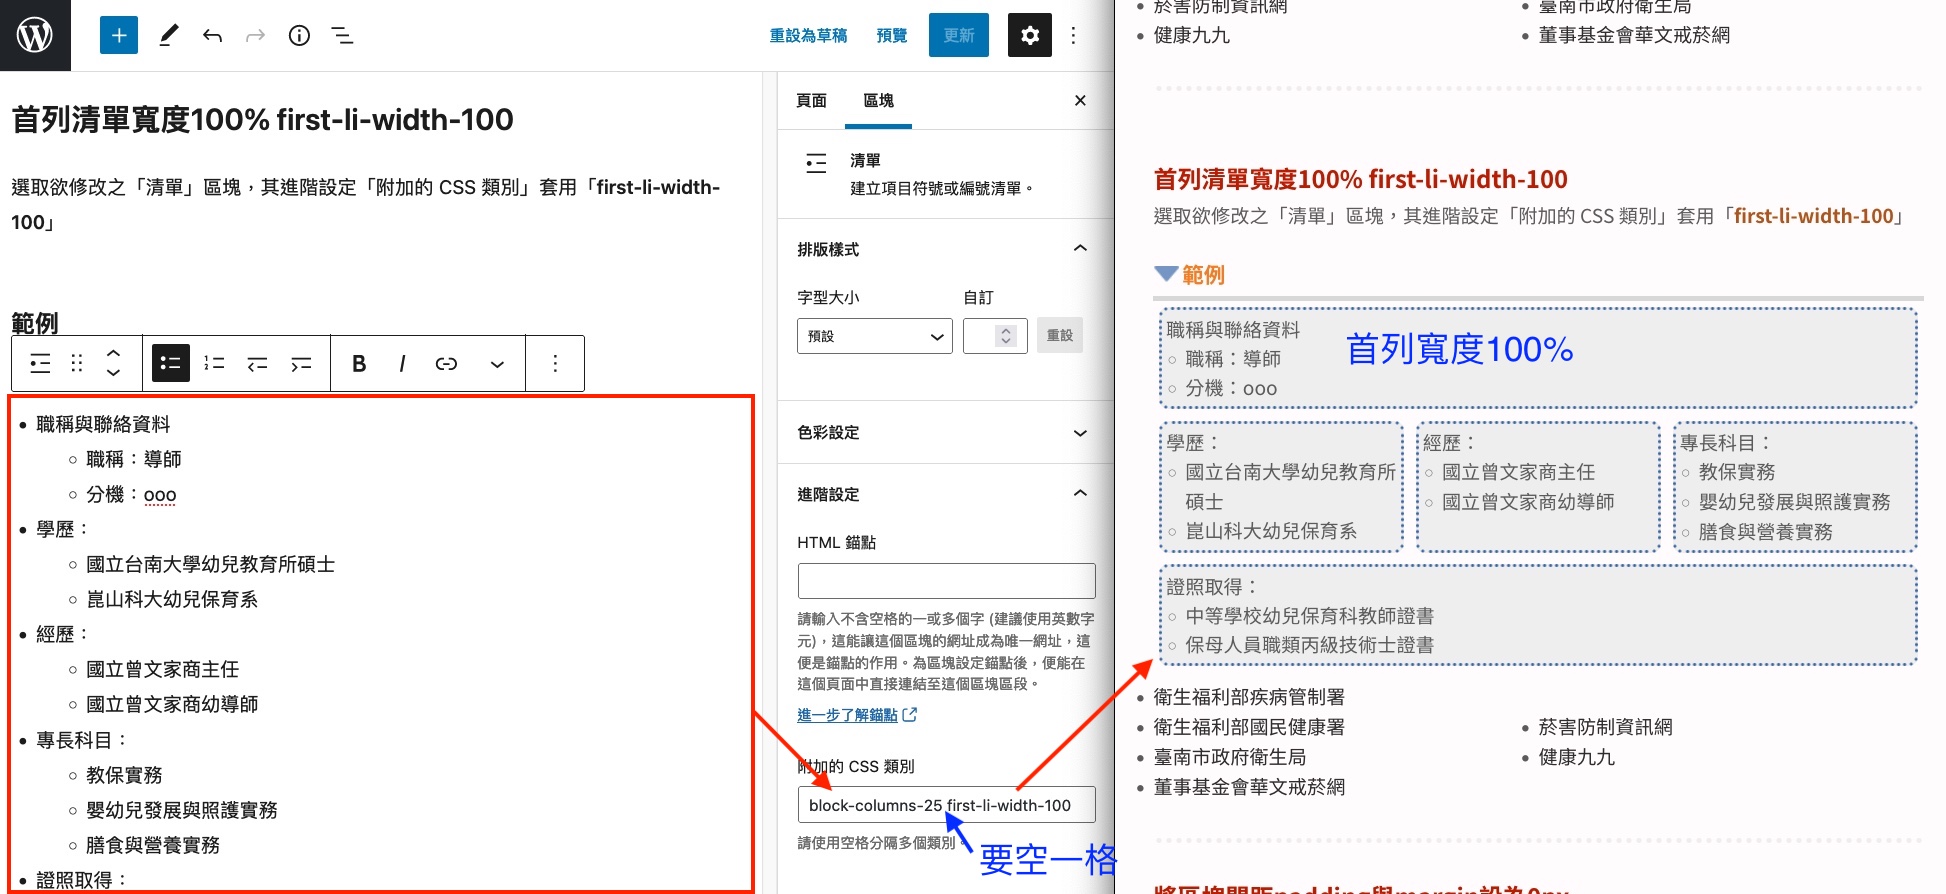
Task: Switch to the 頁面 tab
Action: tap(812, 100)
